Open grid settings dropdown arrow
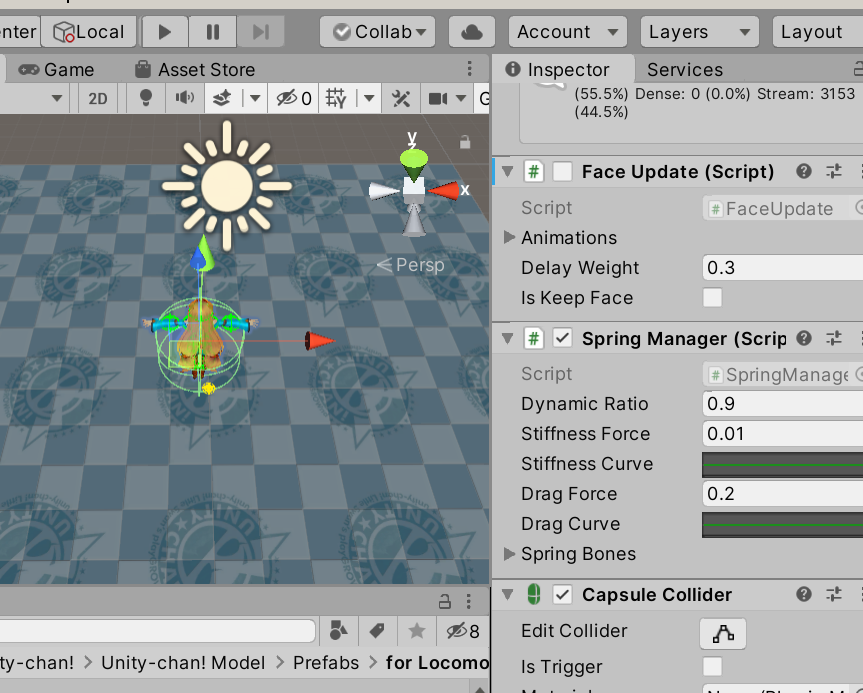 [369, 99]
